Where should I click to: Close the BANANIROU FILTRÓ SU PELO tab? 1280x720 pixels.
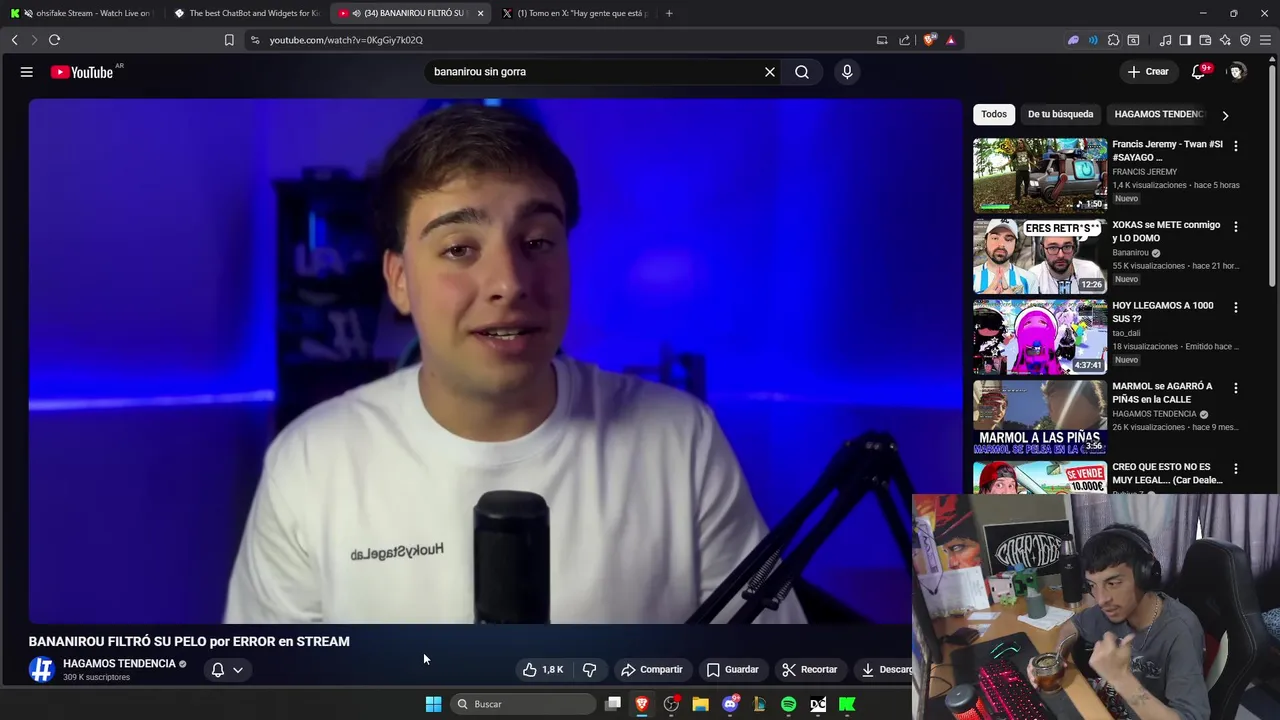(480, 13)
